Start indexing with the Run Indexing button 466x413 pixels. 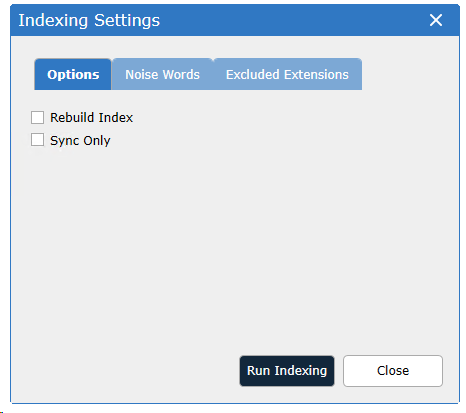(287, 371)
